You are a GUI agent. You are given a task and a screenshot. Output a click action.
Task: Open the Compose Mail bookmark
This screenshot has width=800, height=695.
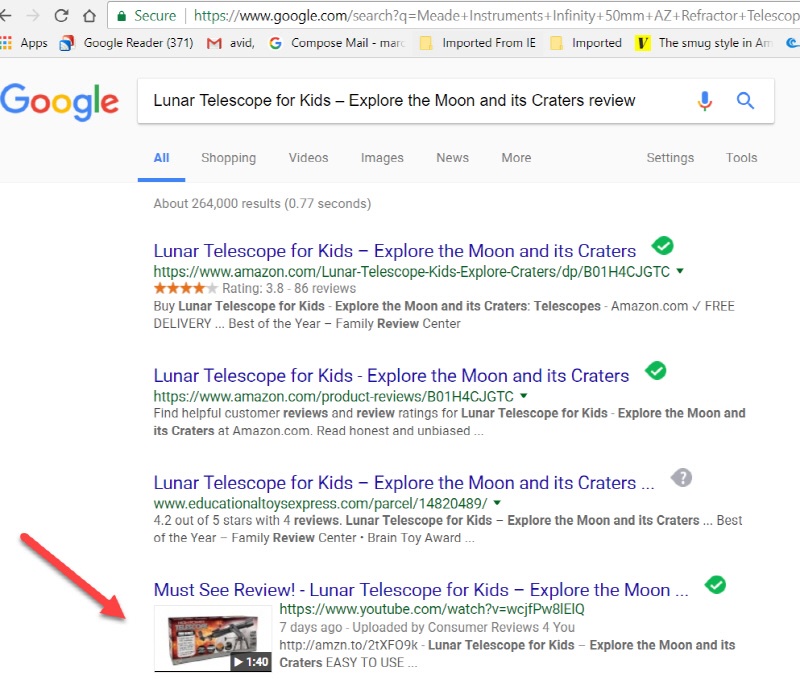click(337, 43)
